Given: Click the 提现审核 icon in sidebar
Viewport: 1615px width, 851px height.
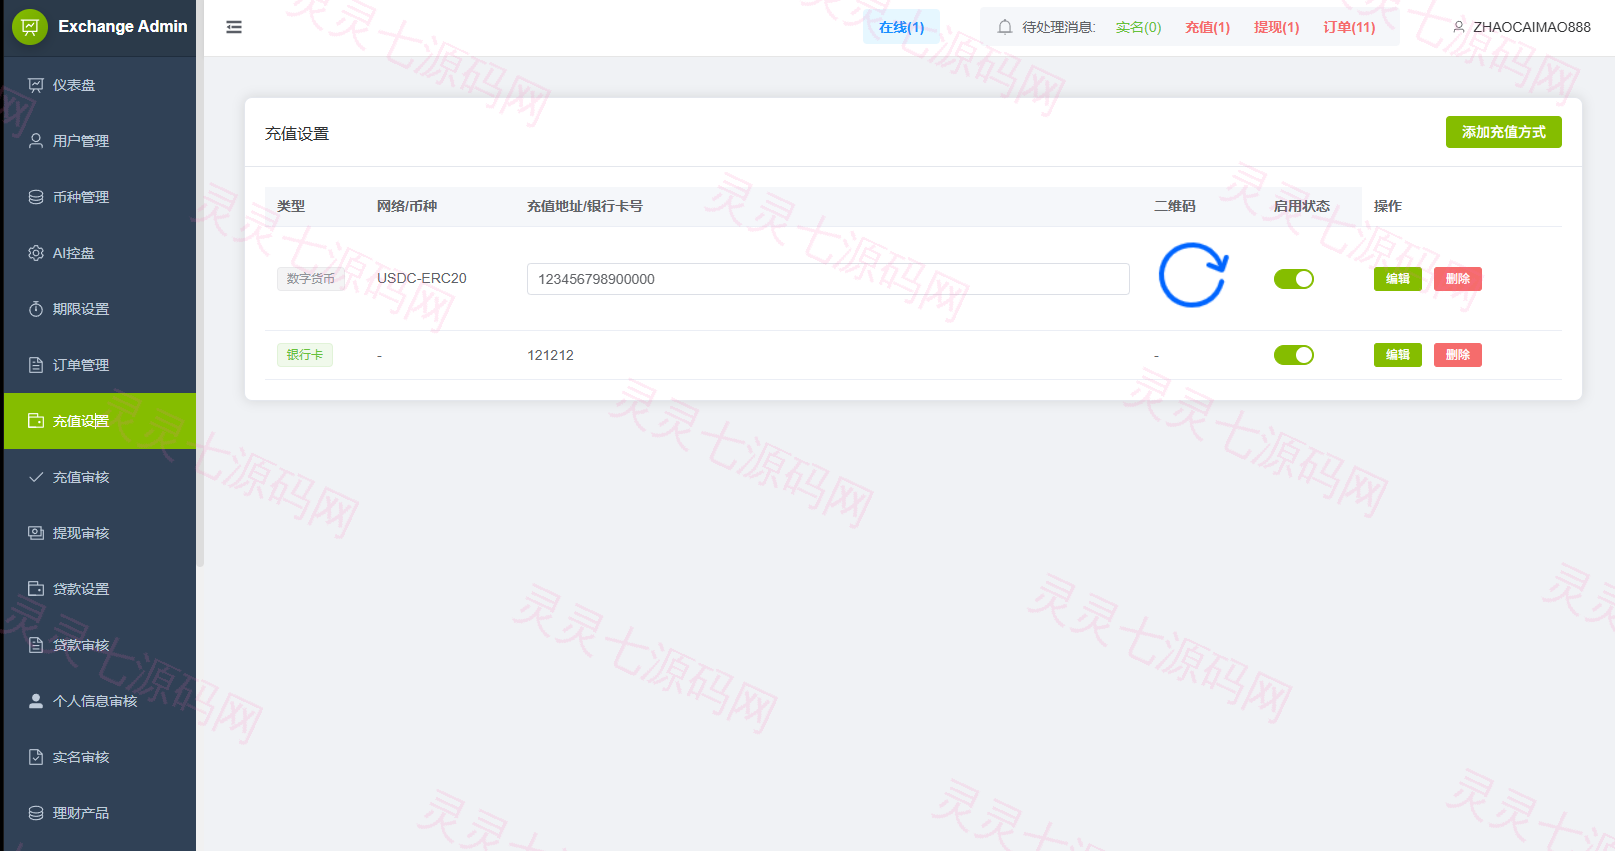Looking at the screenshot, I should pyautogui.click(x=36, y=533).
